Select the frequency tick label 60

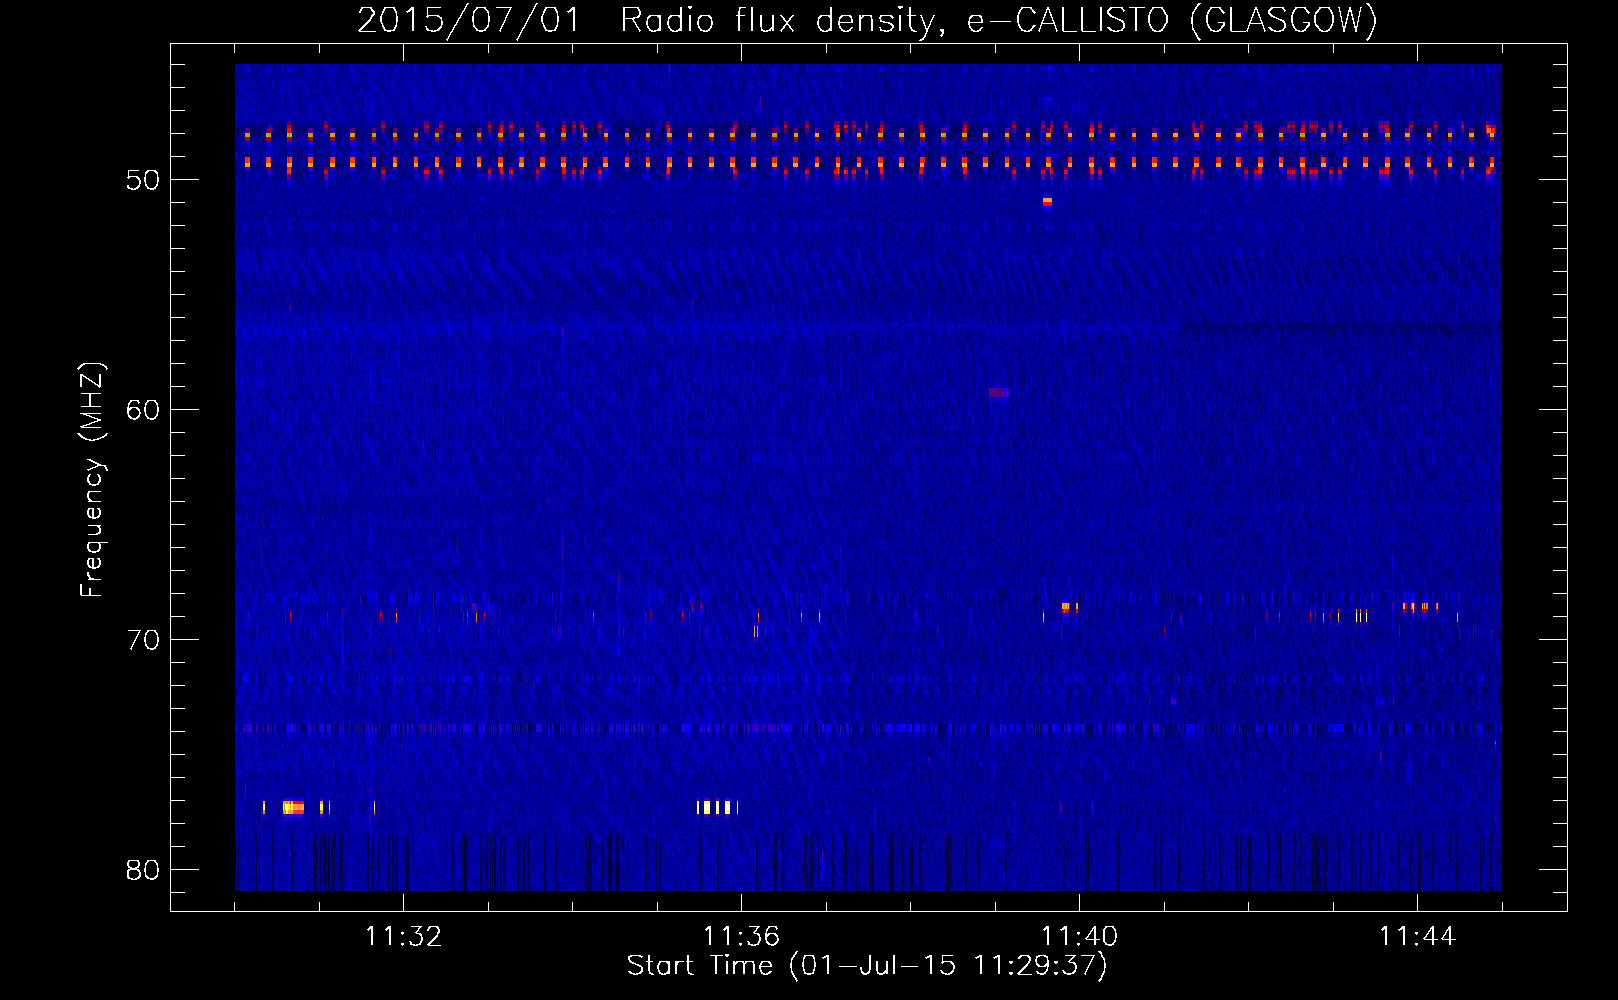(143, 410)
